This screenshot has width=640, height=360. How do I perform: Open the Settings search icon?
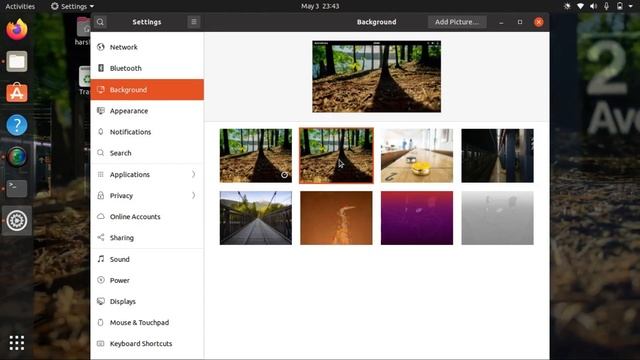[100, 22]
